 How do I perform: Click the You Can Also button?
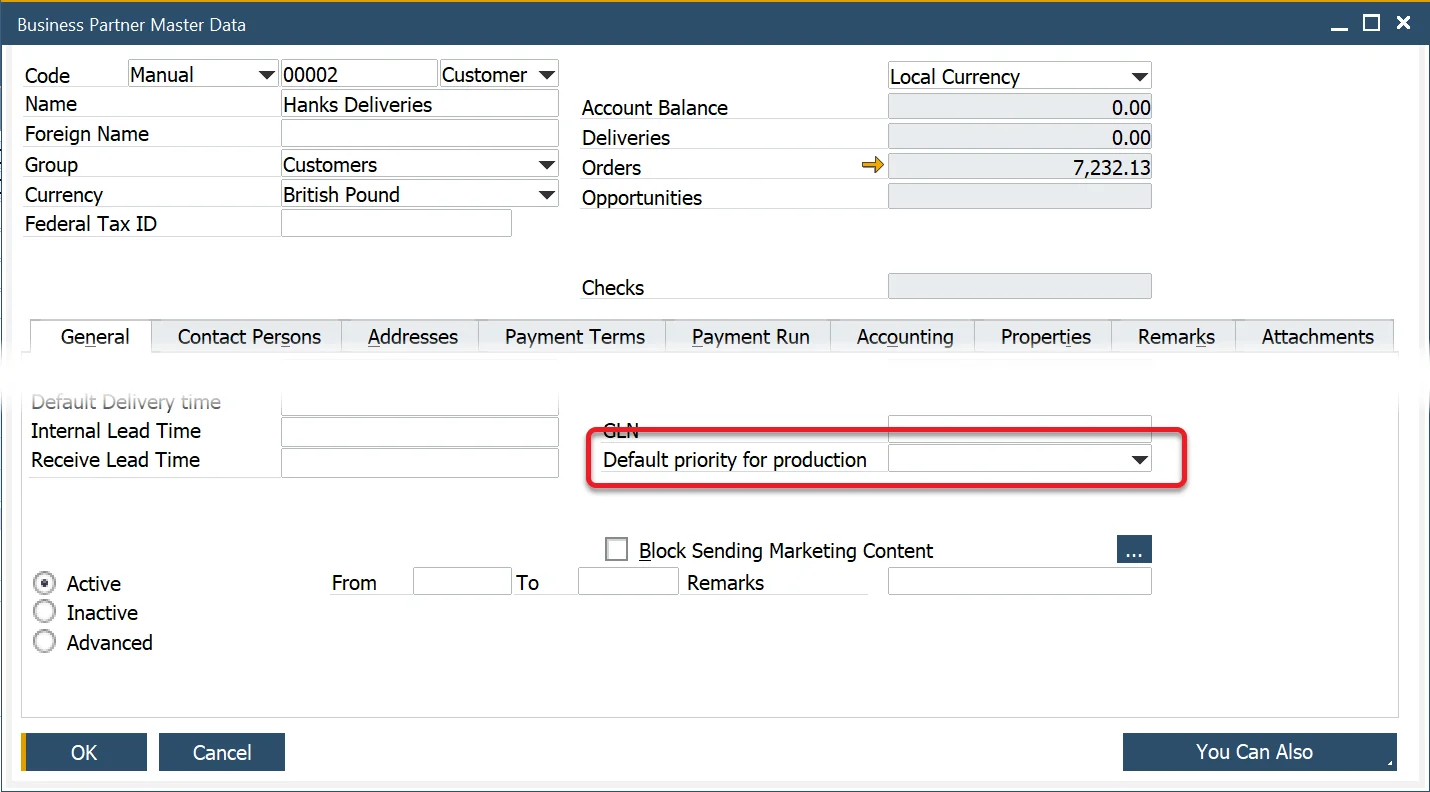pyautogui.click(x=1258, y=752)
